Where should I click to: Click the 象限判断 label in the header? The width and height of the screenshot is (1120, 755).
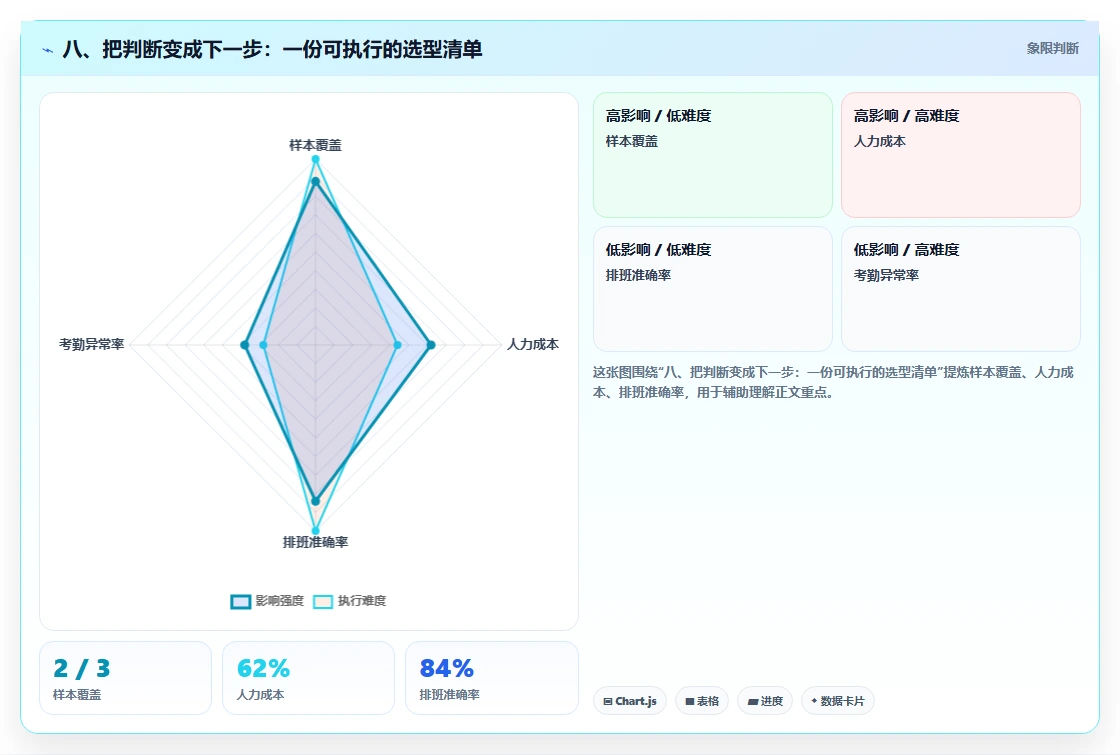(1053, 49)
